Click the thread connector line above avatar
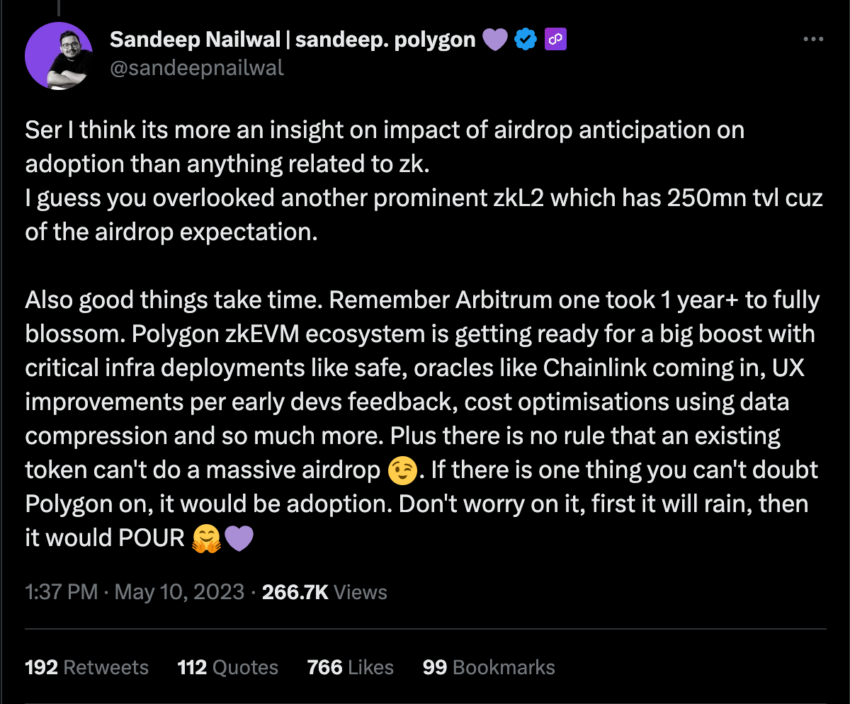 tap(59, 8)
